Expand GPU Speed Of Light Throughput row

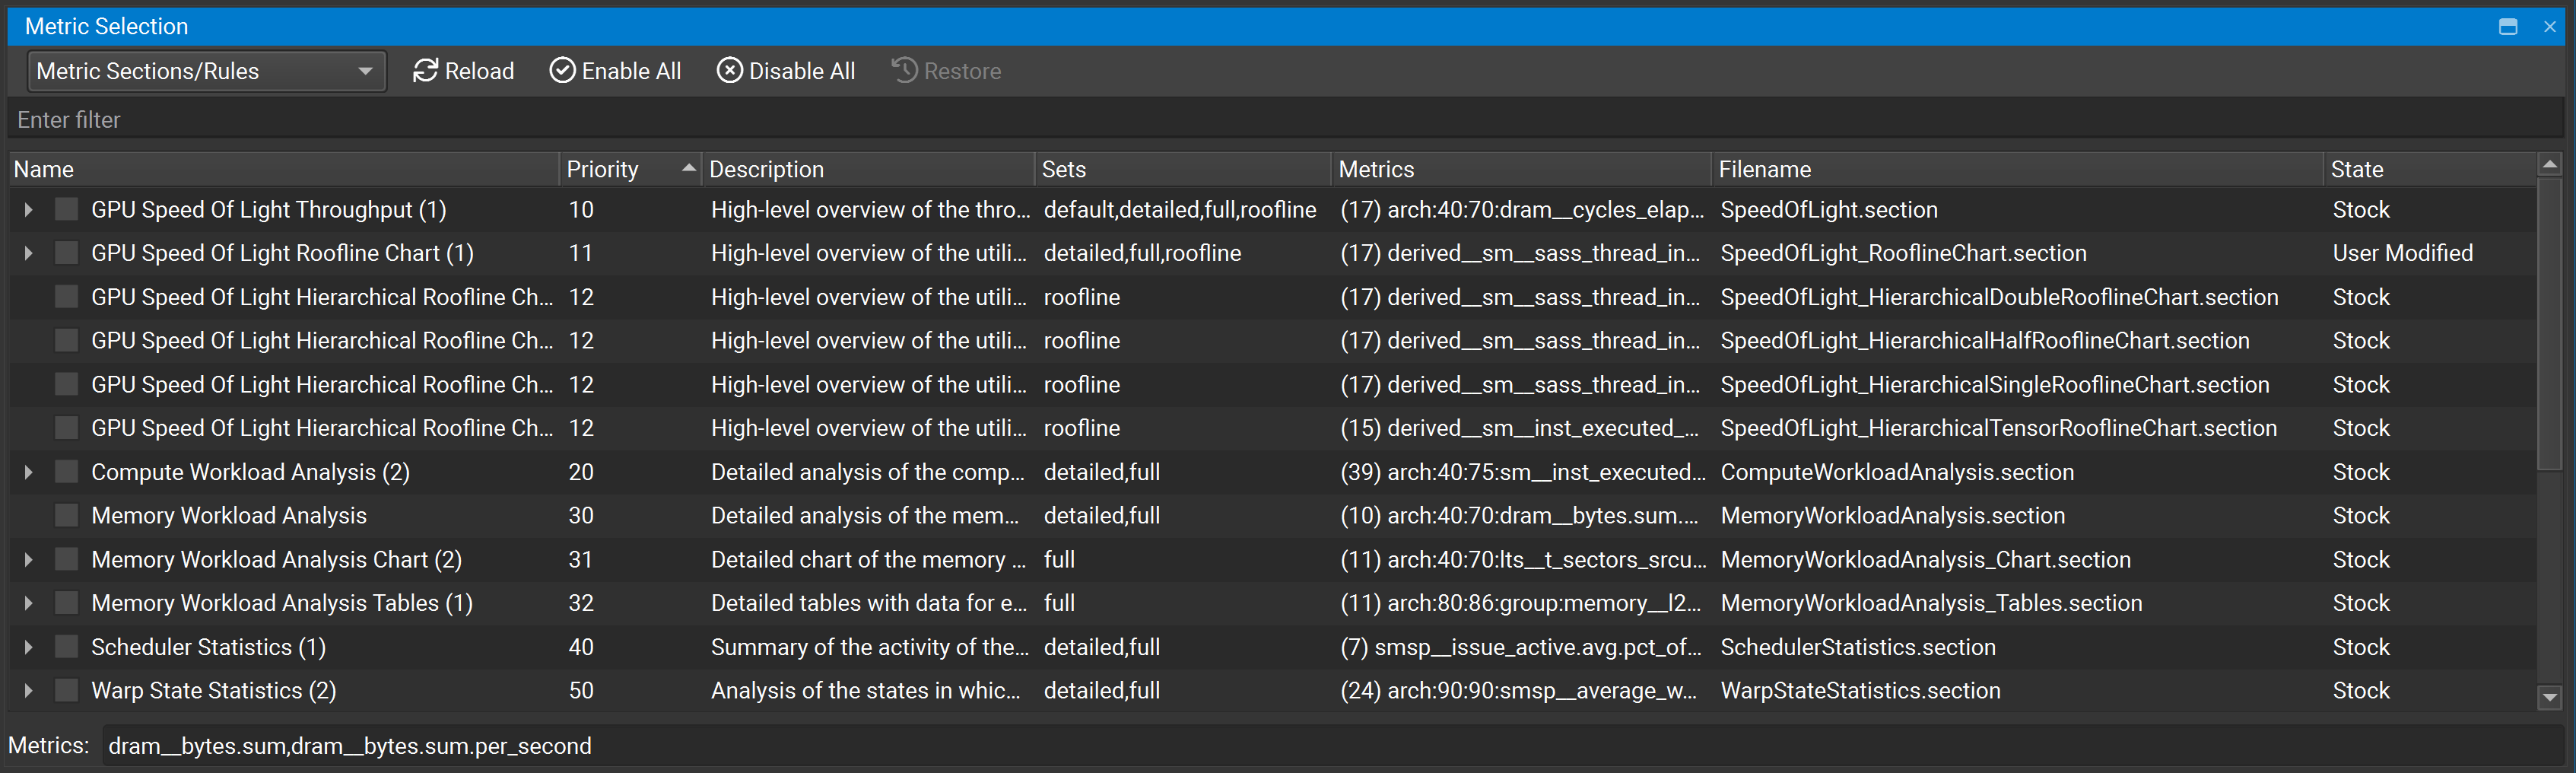(x=28, y=209)
